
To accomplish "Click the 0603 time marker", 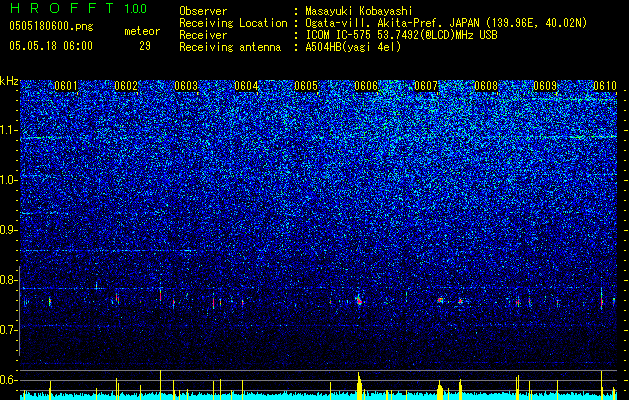I will (x=186, y=86).
